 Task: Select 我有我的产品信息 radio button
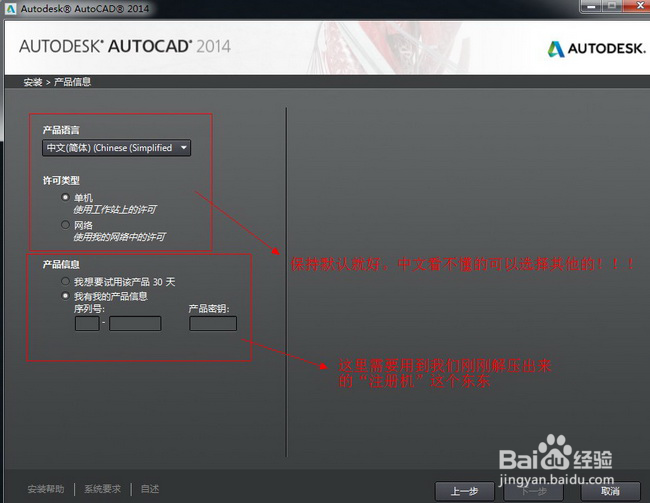[65, 296]
